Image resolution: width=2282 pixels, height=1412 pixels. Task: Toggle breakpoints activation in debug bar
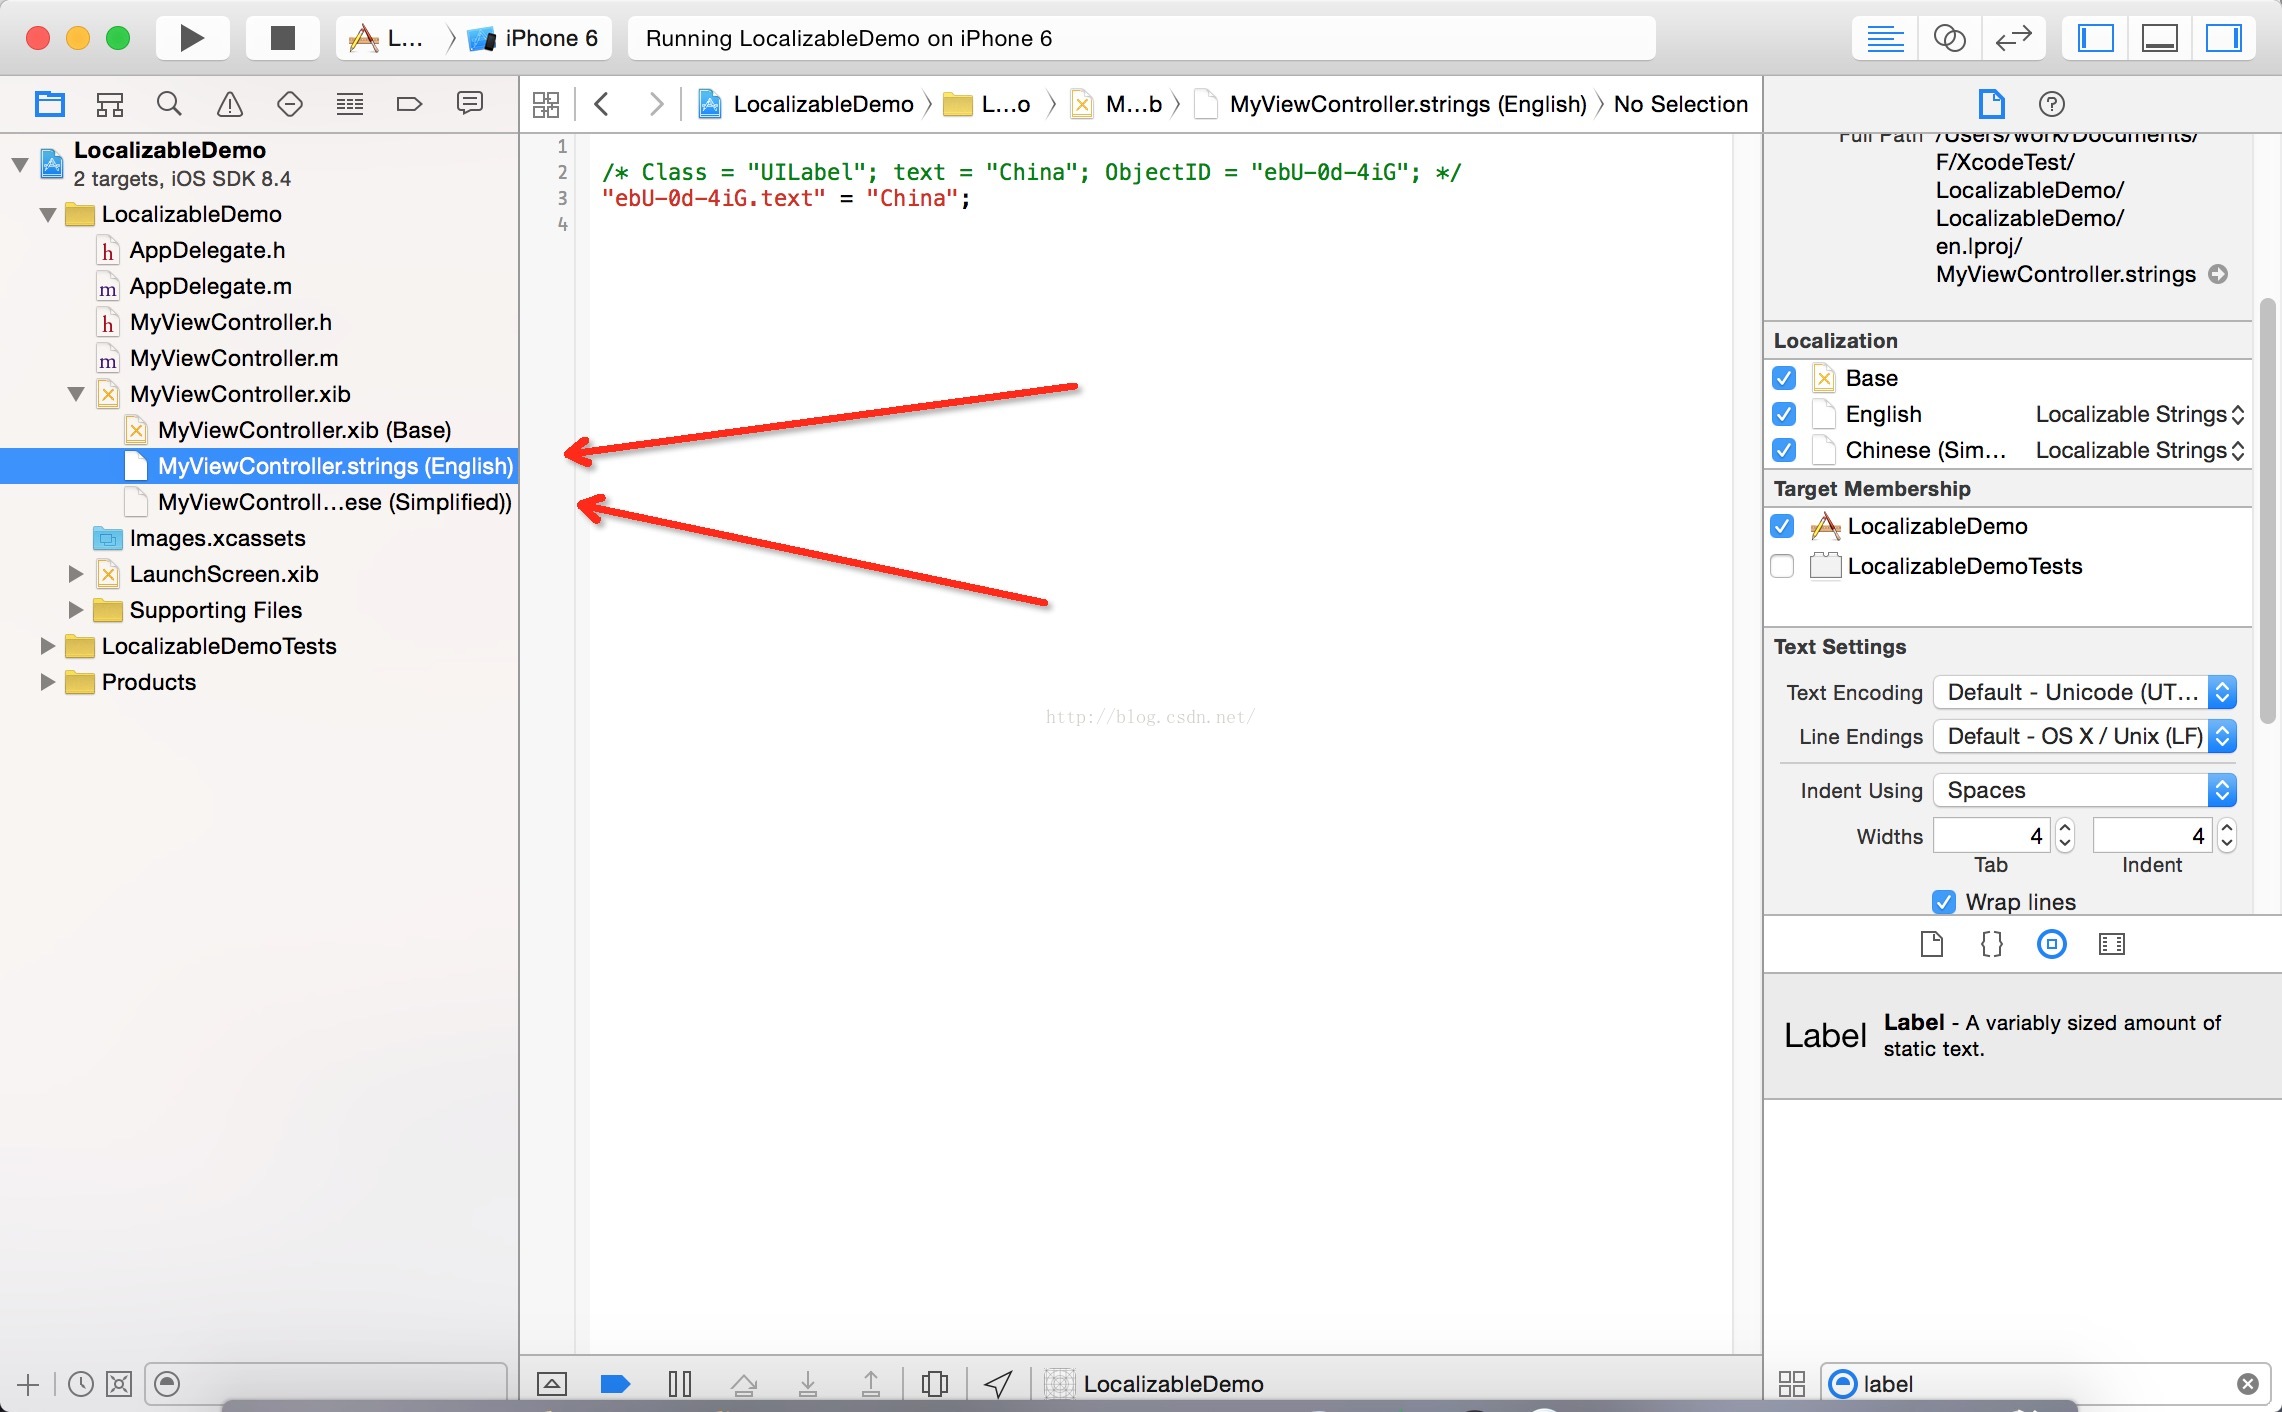pos(615,1384)
